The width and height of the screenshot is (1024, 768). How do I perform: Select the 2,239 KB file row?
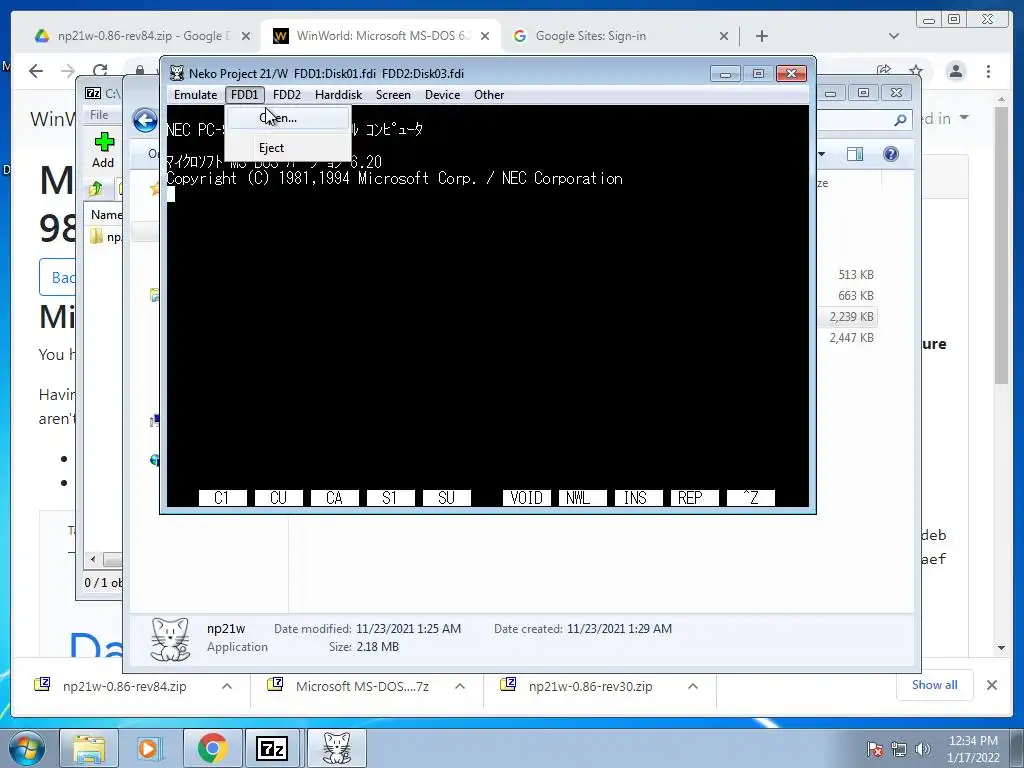(847, 317)
